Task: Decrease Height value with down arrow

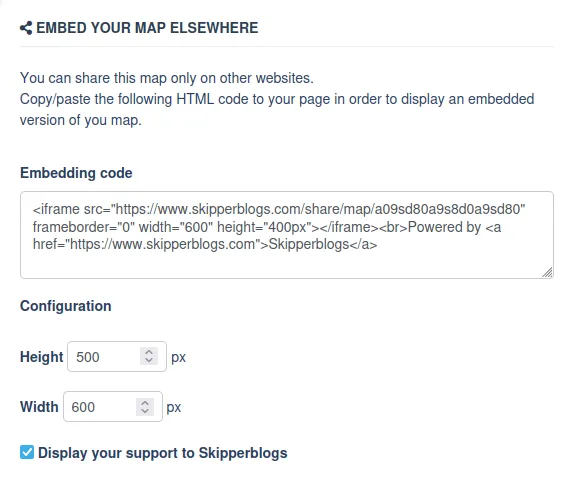Action: tap(149, 360)
